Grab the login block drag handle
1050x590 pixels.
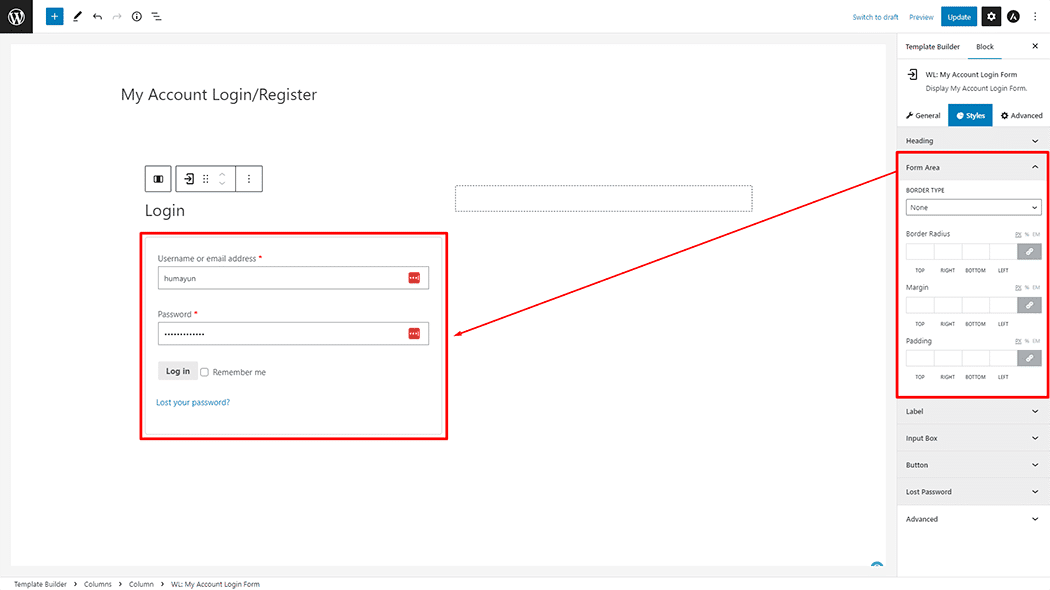pos(205,178)
